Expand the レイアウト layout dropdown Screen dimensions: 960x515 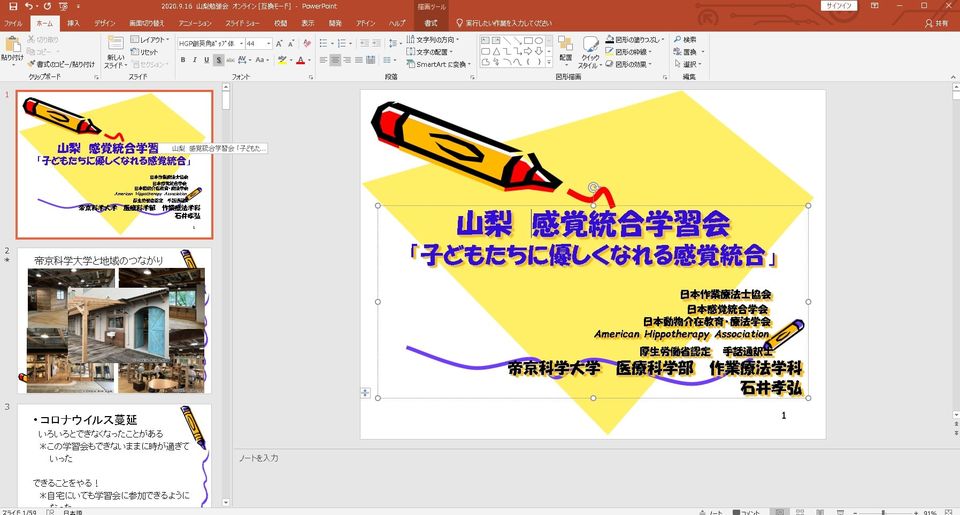pyautogui.click(x=150, y=39)
